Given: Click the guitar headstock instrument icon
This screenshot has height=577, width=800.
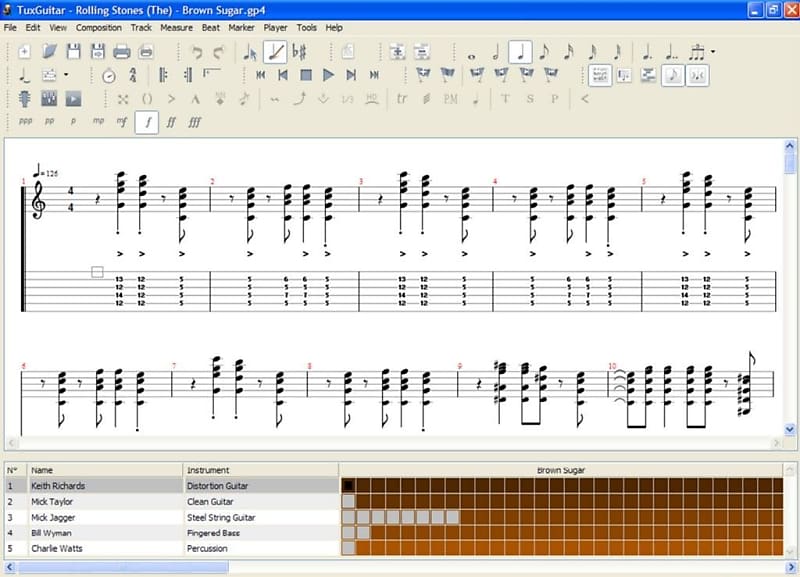Looking at the screenshot, I should [25, 99].
